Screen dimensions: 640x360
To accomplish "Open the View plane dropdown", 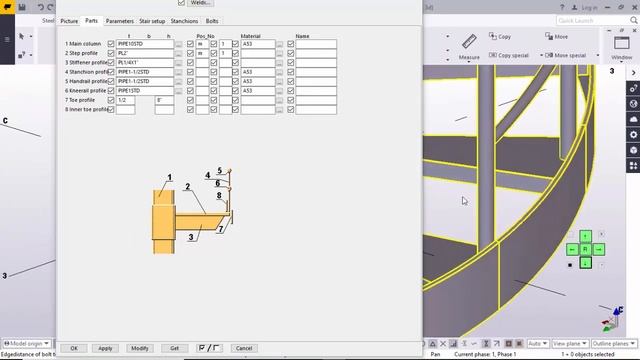I will [570, 344].
